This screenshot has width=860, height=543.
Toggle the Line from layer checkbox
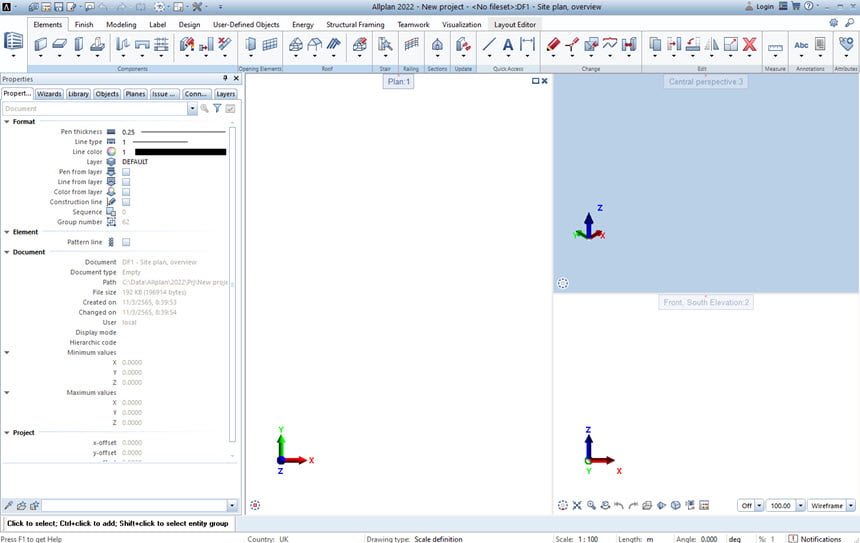click(x=126, y=182)
